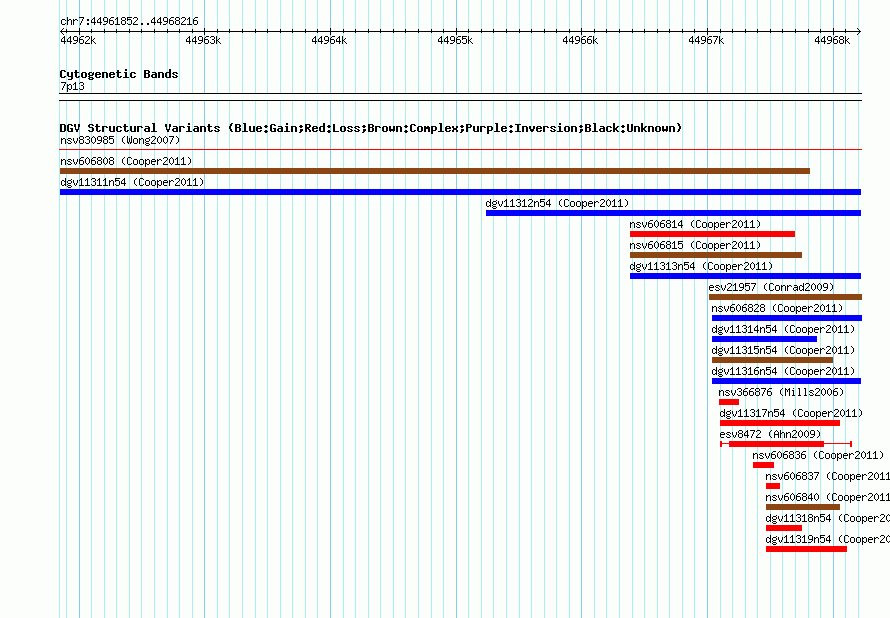Click the 44964k ruler tick label
This screenshot has width=890, height=618.
329,40
